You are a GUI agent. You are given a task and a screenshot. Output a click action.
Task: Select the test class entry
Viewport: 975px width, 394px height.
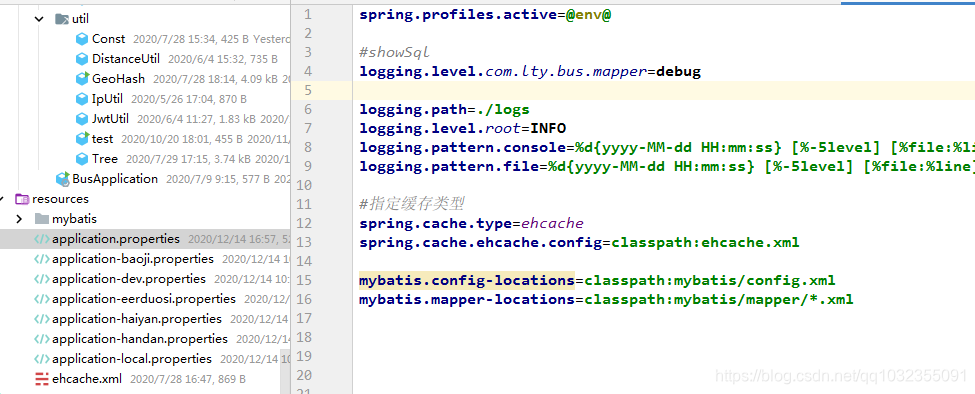tap(103, 139)
